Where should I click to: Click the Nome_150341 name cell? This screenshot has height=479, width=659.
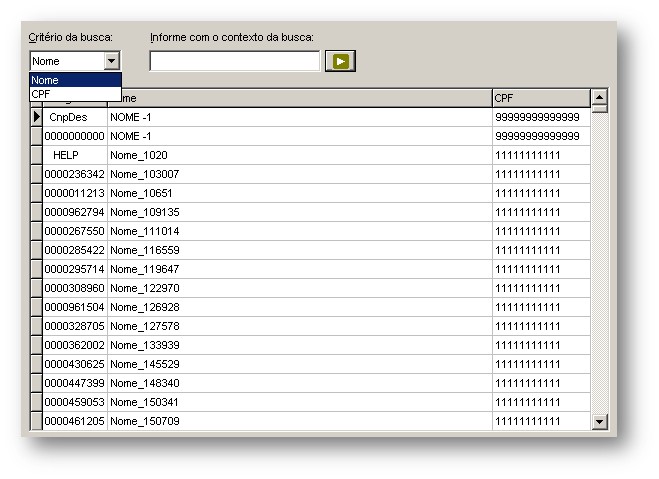[x=300, y=402]
